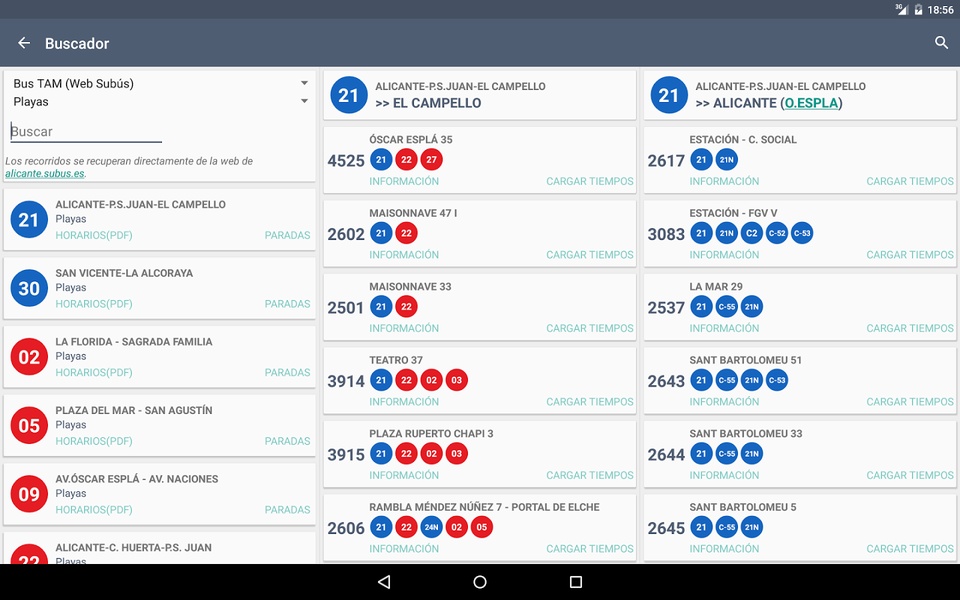
Task: Load times for stop 2643 SANT BARTOLOMEU 51
Action: 910,402
